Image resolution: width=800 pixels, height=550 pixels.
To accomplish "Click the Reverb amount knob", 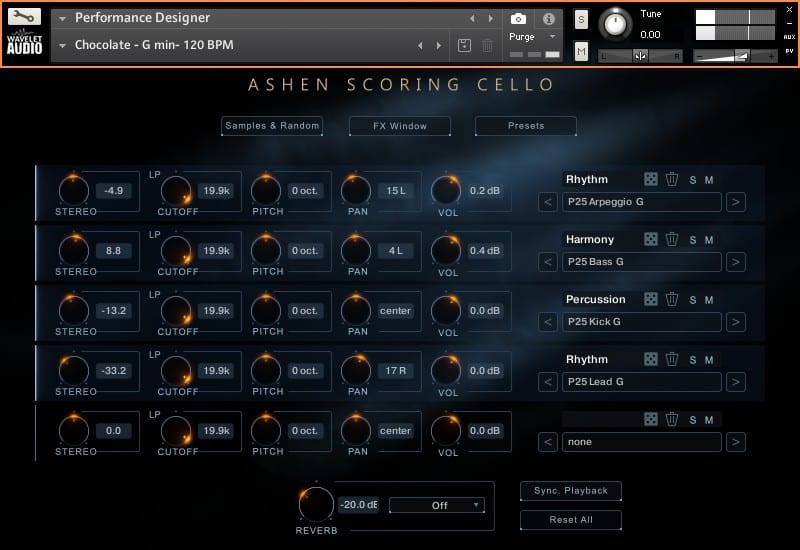I will point(316,503).
